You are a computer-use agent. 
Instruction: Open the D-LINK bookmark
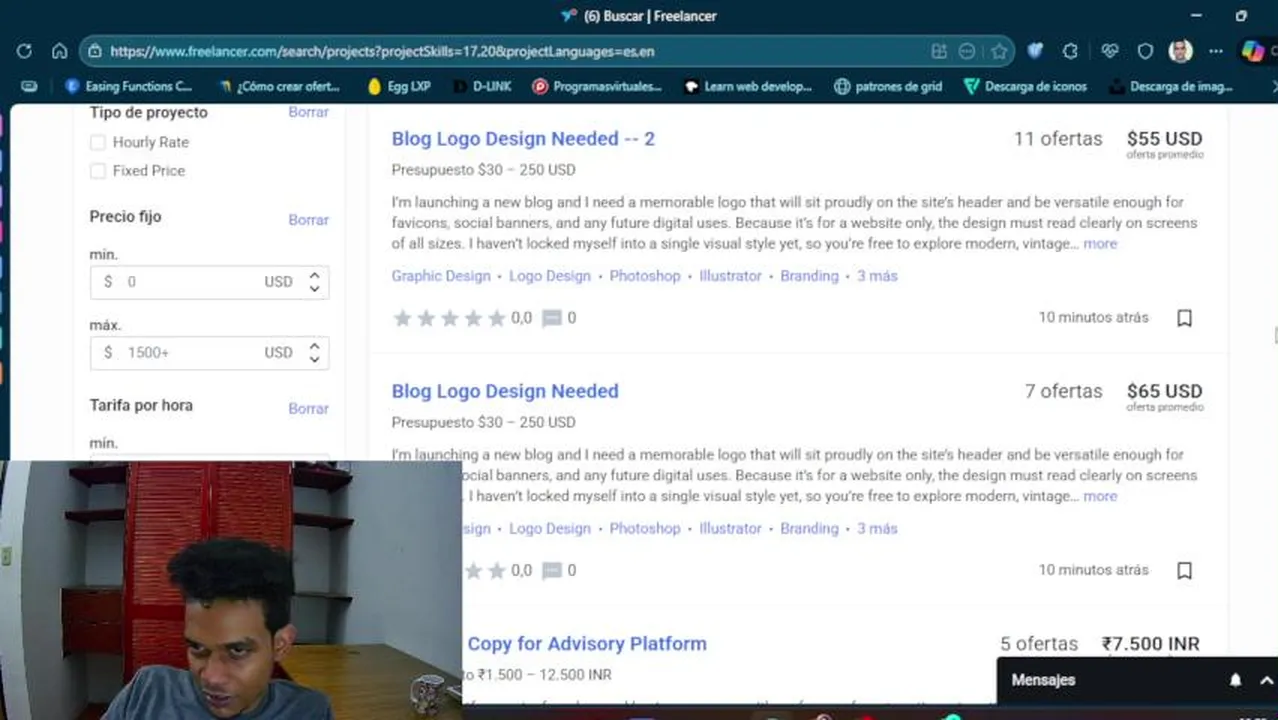(x=482, y=86)
